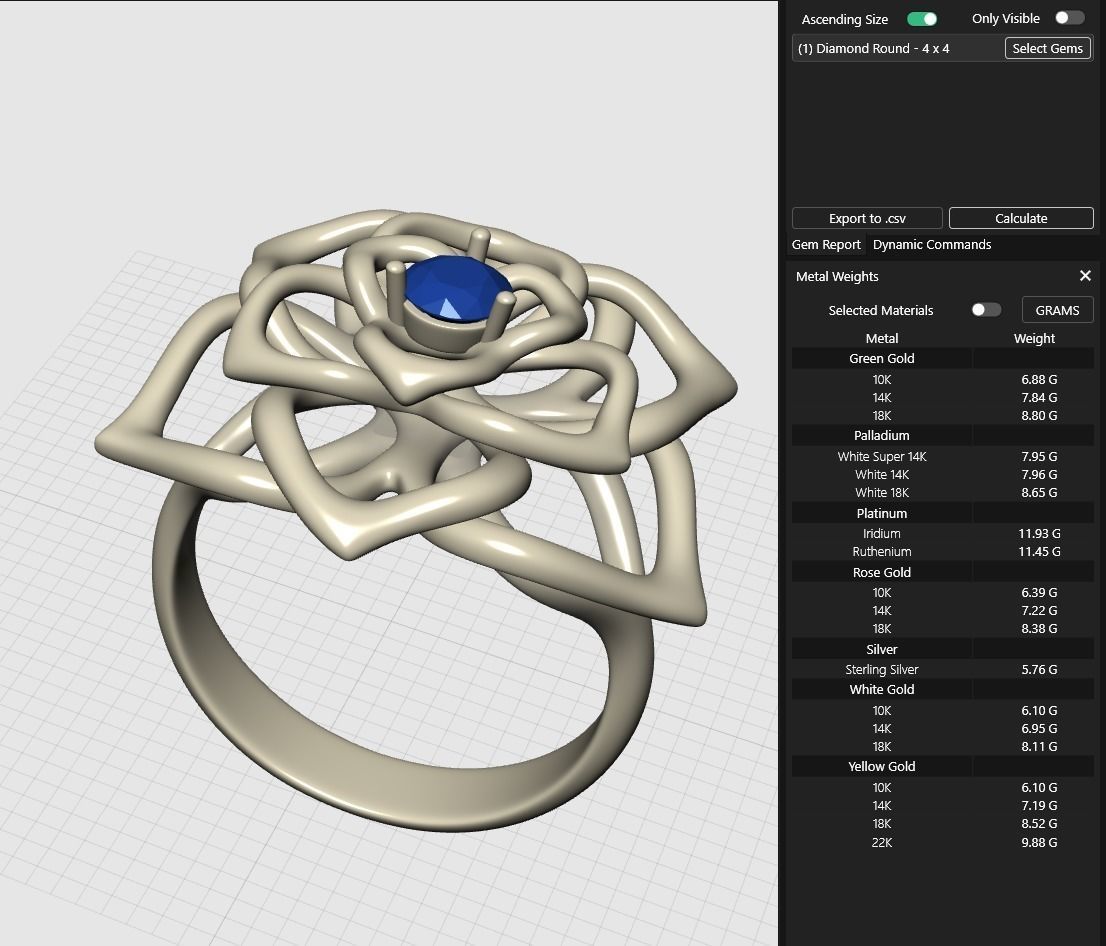Viewport: 1106px width, 946px height.
Task: Click the 7.19 G weight value
Action: [x=1039, y=806]
